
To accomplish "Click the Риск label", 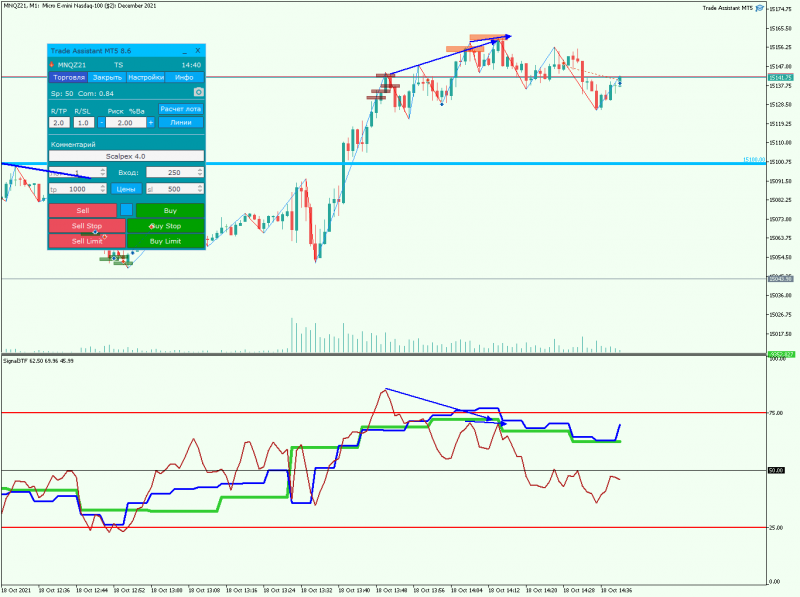I will (116, 111).
